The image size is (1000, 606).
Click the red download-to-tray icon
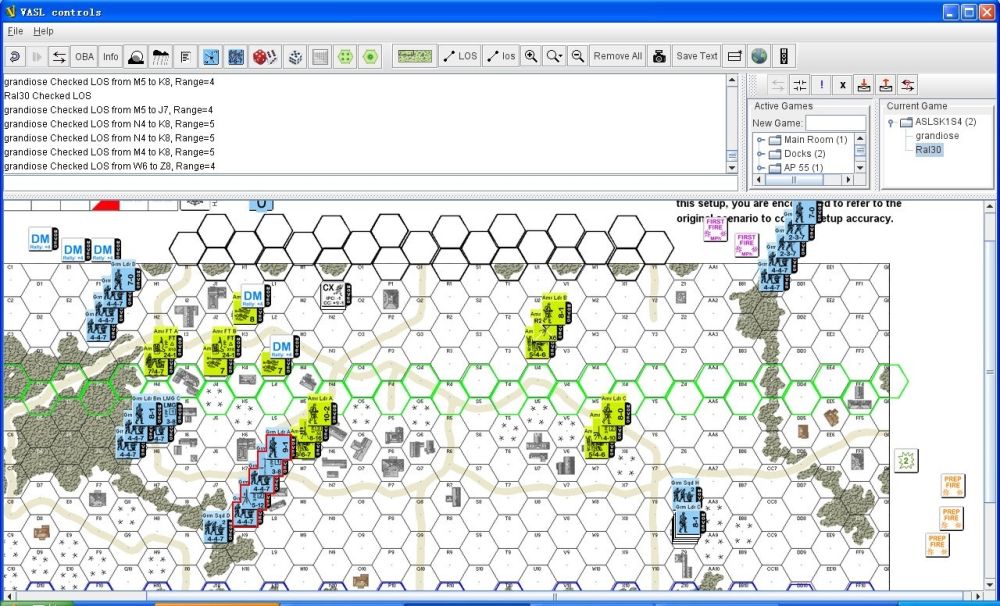tap(864, 85)
